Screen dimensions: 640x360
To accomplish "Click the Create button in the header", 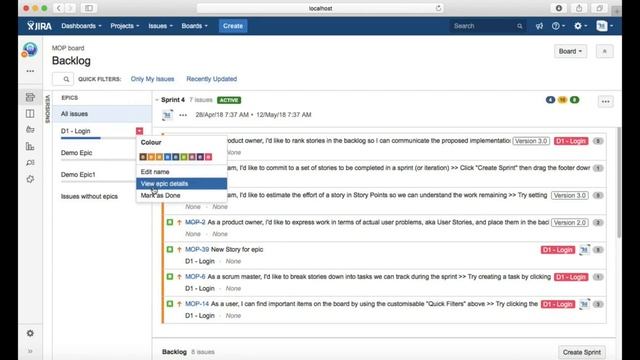I will click(x=233, y=26).
